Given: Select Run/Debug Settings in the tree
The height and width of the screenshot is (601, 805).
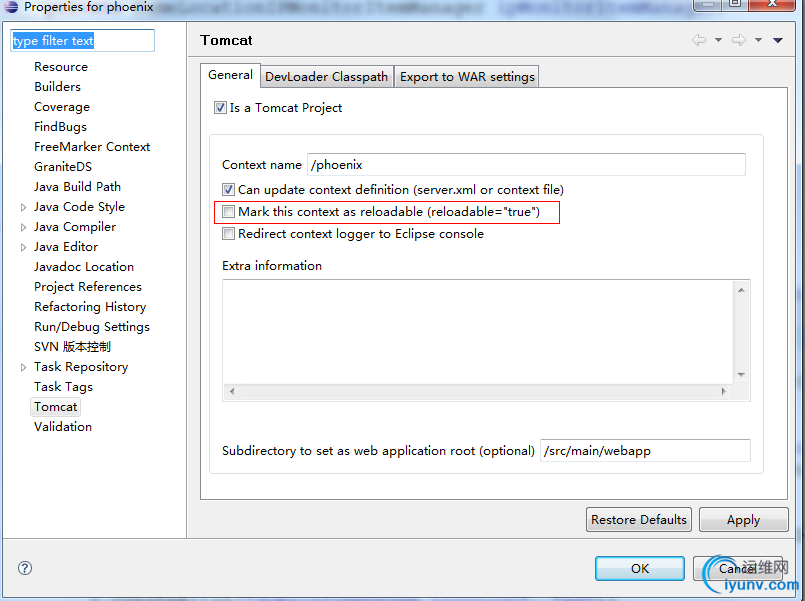Looking at the screenshot, I should click(92, 327).
